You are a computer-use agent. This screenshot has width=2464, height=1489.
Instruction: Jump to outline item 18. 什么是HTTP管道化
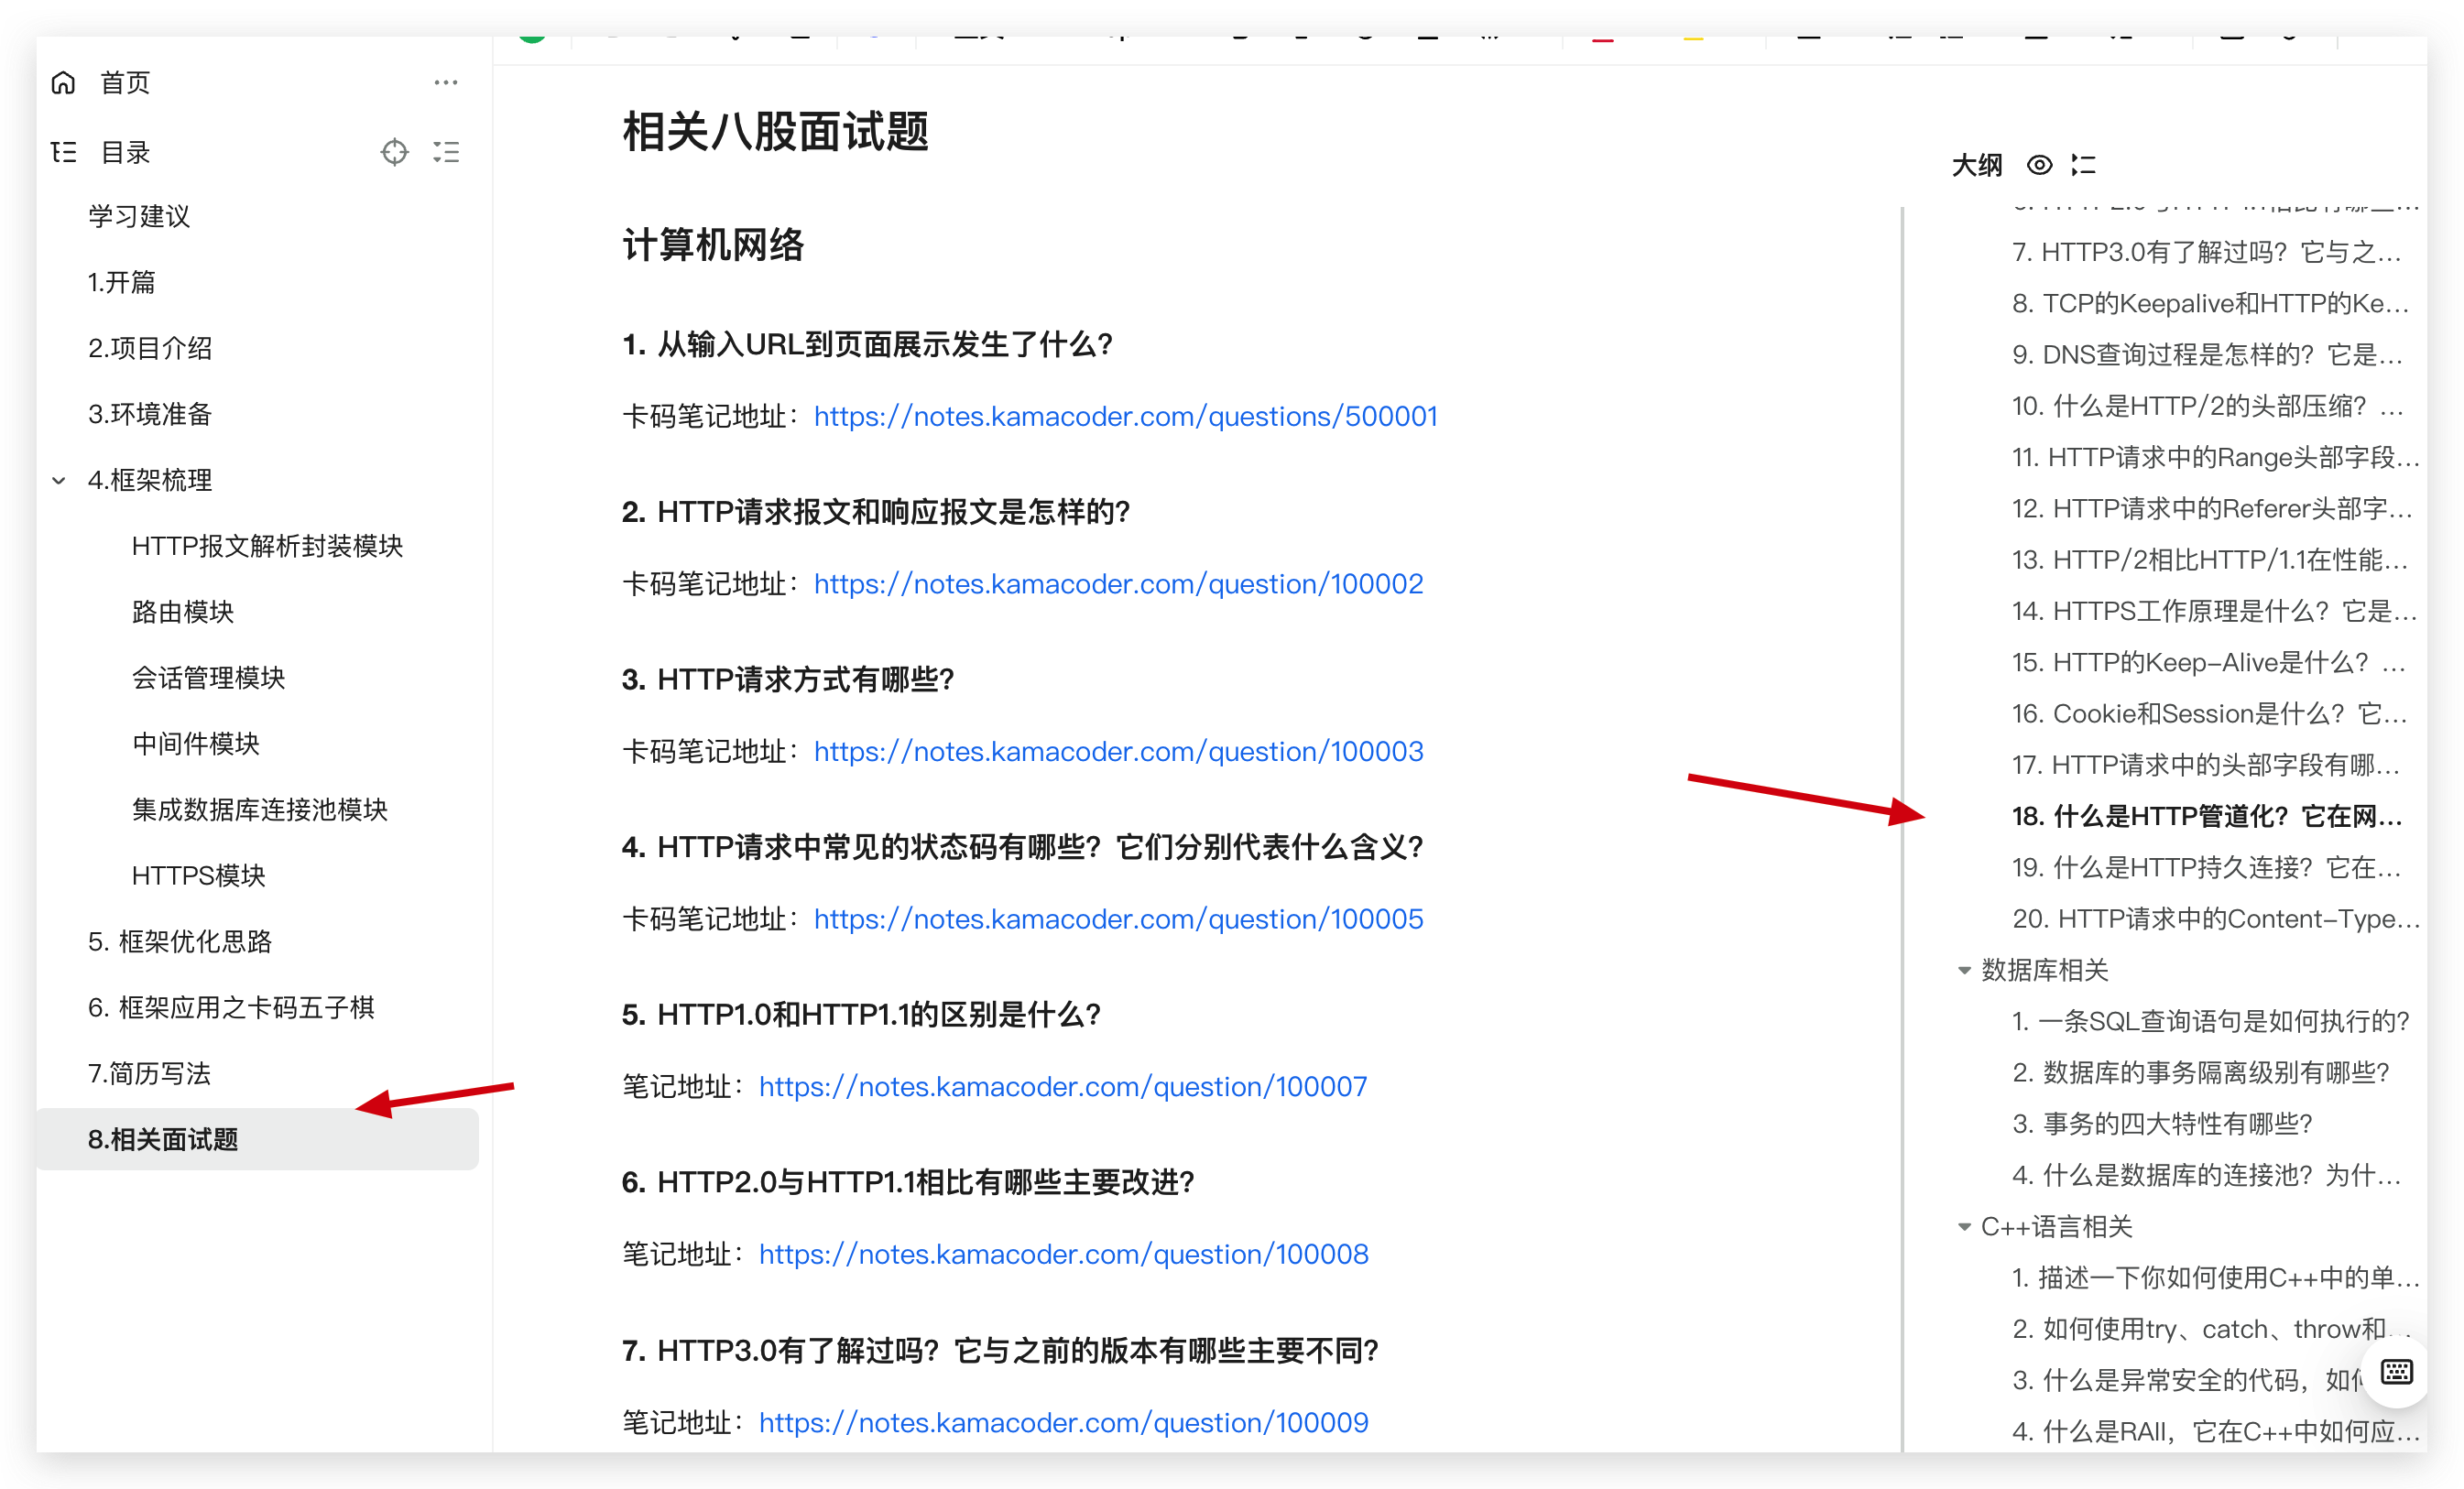click(x=2207, y=817)
